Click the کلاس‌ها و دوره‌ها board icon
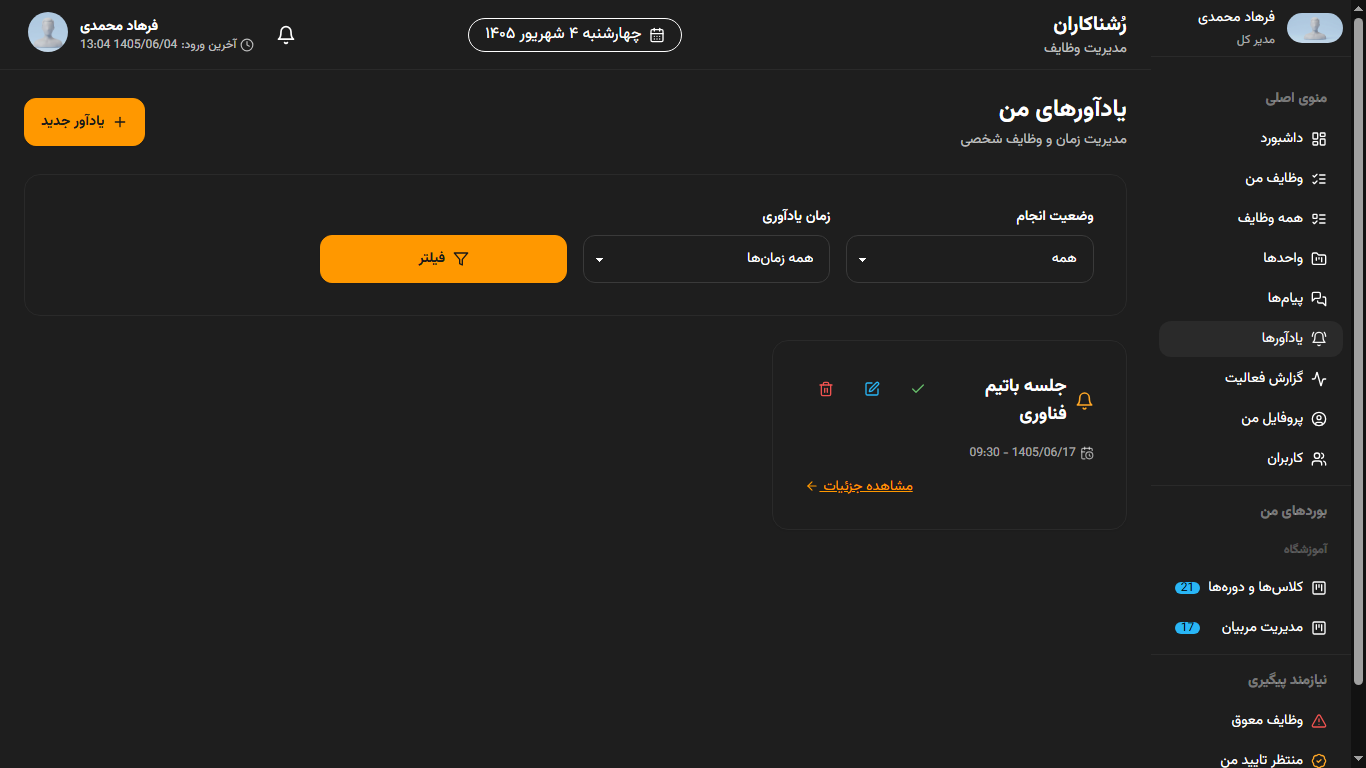Viewport: 1366px width, 768px height. 1319,588
